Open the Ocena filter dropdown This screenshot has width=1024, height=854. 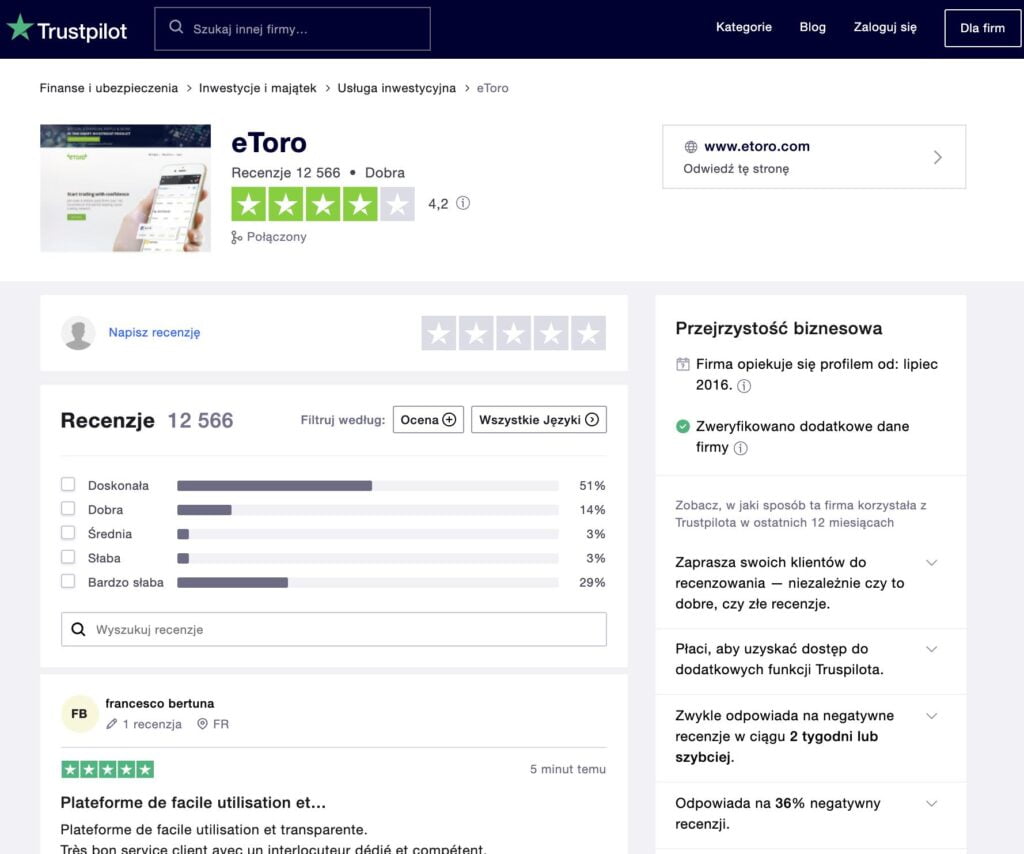(428, 420)
